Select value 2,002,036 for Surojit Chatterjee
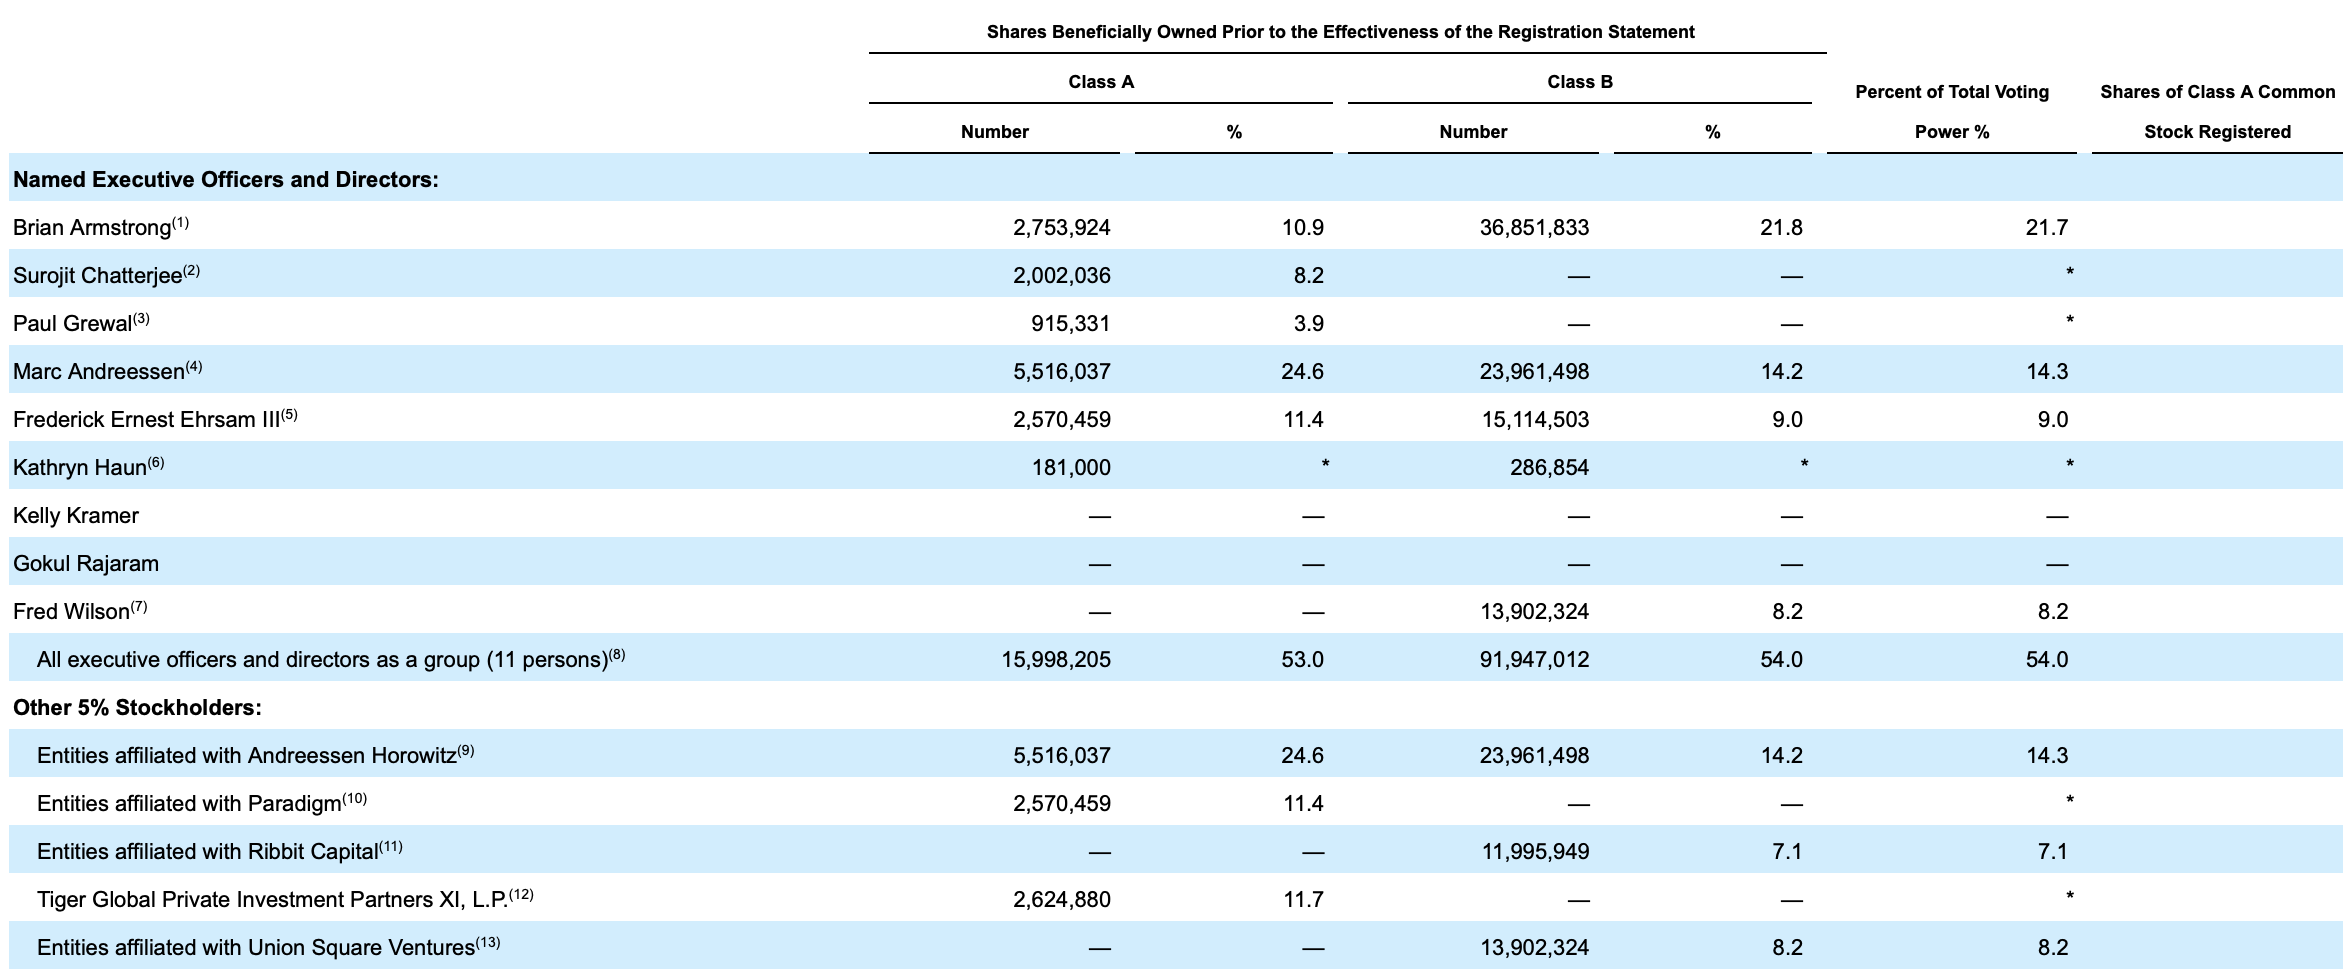The height and width of the screenshot is (972, 2350). 1062,275
